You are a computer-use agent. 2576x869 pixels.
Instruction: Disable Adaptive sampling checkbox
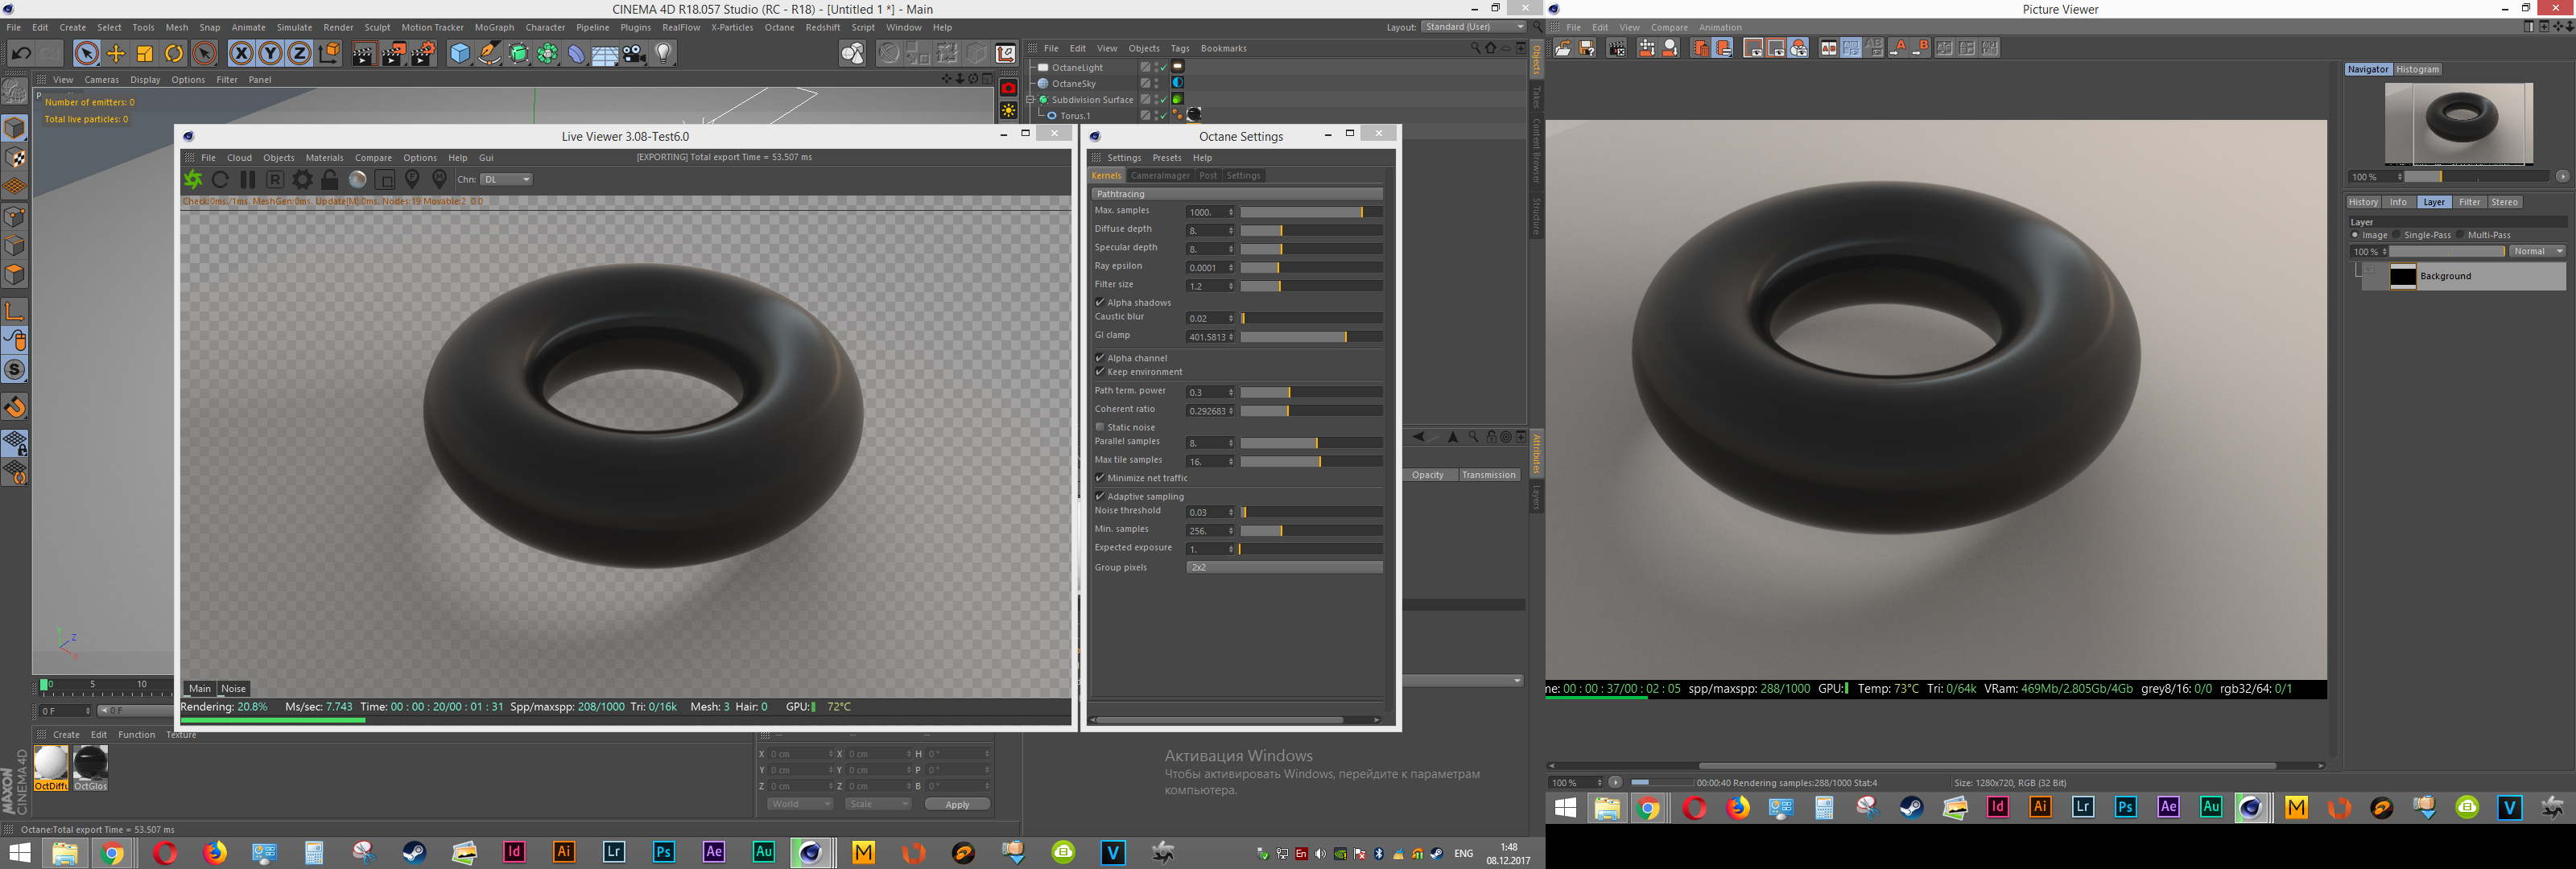pyautogui.click(x=1100, y=496)
